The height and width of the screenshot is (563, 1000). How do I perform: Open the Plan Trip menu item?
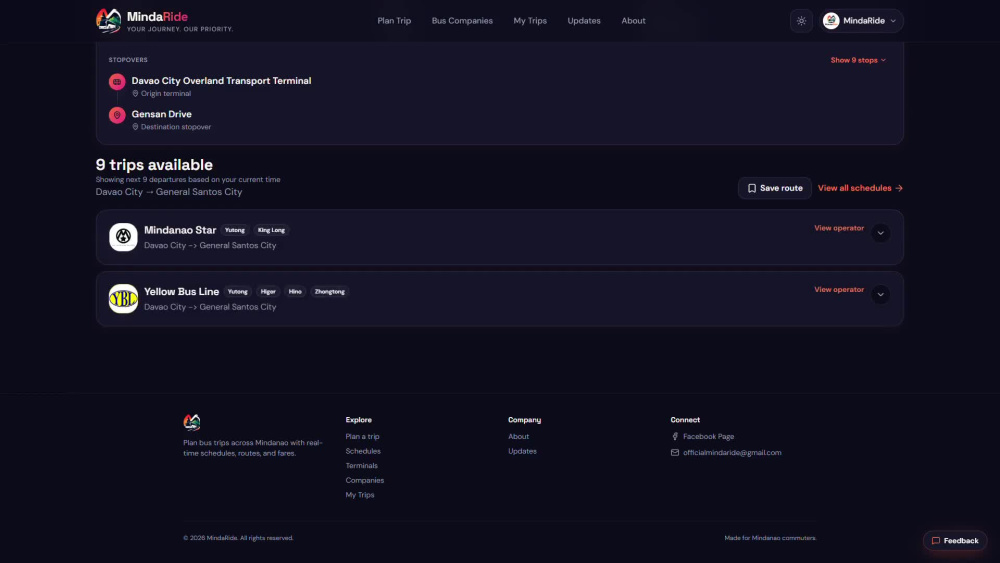[394, 21]
